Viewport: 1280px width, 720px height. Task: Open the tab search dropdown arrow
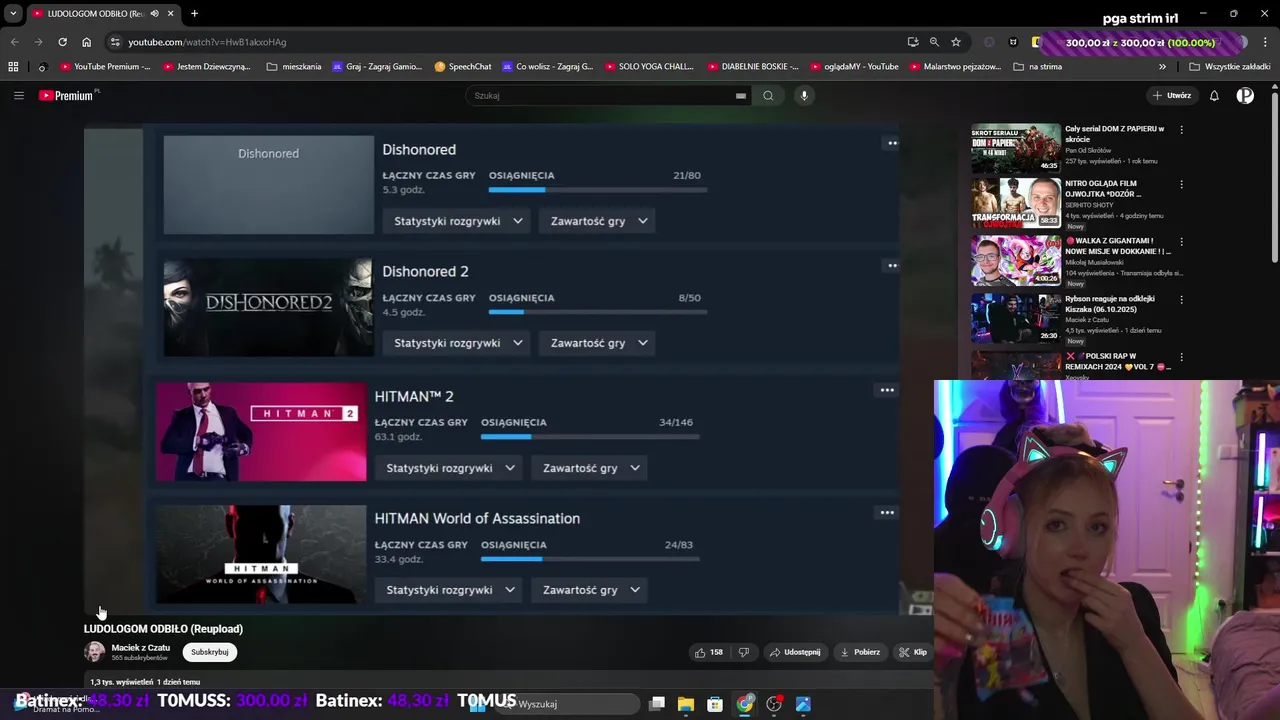[13, 14]
